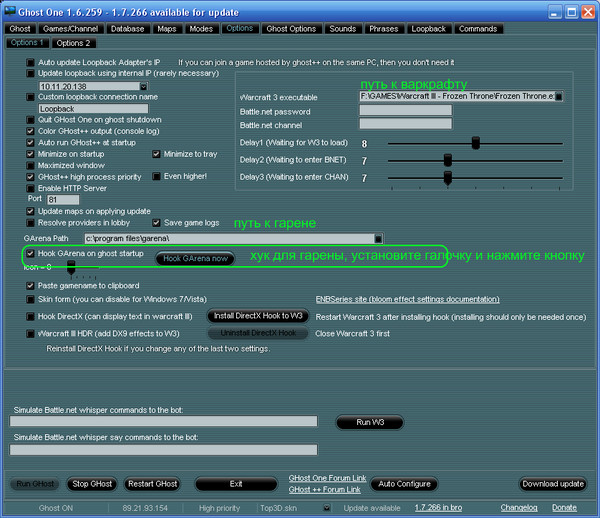Image resolution: width=600 pixels, height=518 pixels.
Task: Open the Ghost Options tab
Action: 292,29
